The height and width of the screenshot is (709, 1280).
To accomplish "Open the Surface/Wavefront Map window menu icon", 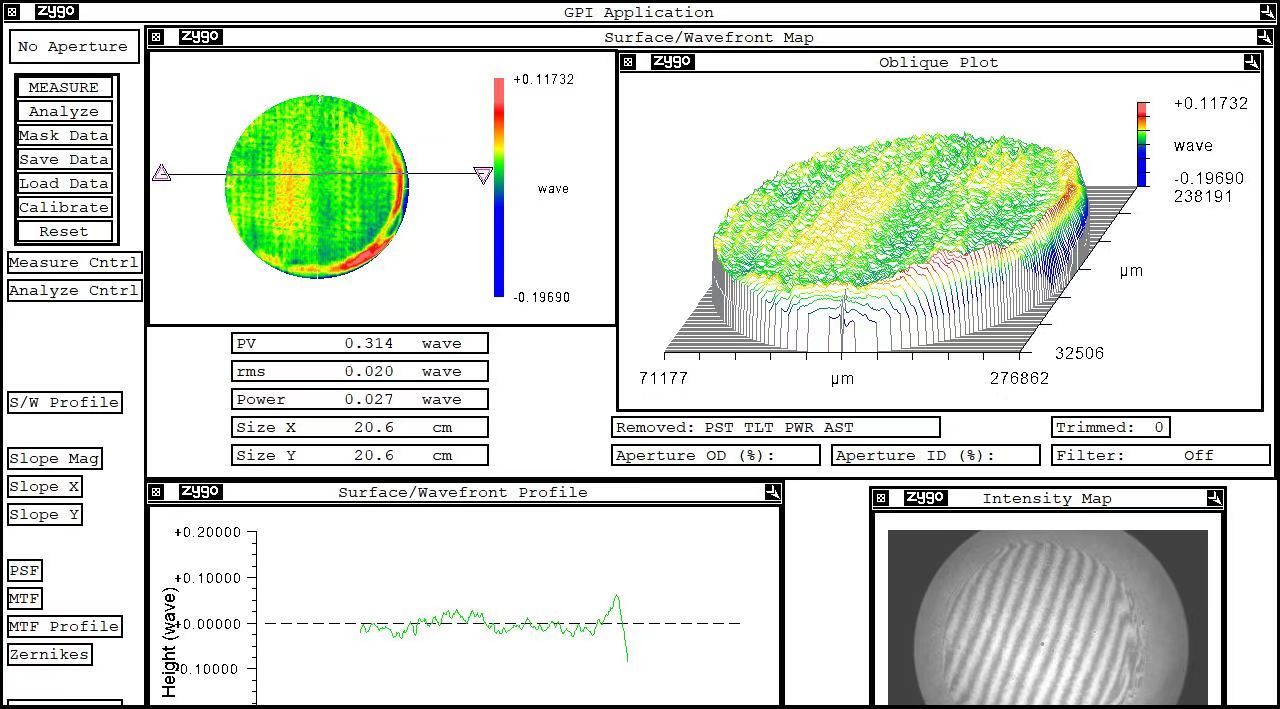I will click(x=156, y=37).
